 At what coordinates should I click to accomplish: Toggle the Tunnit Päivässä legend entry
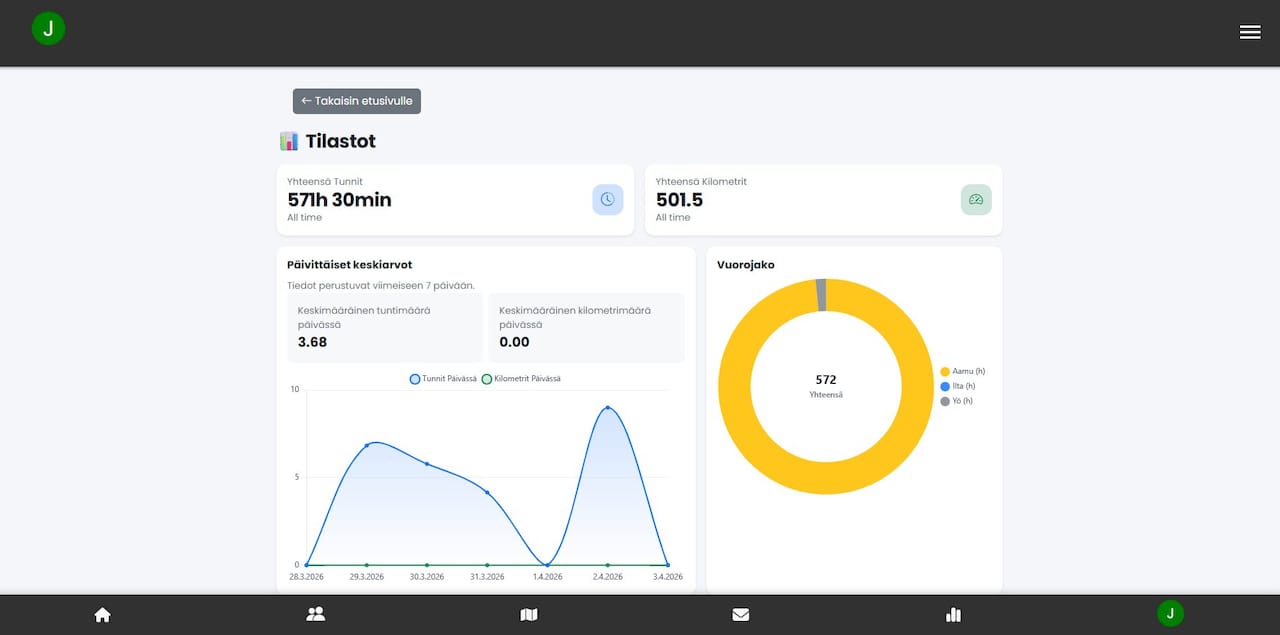(x=443, y=379)
